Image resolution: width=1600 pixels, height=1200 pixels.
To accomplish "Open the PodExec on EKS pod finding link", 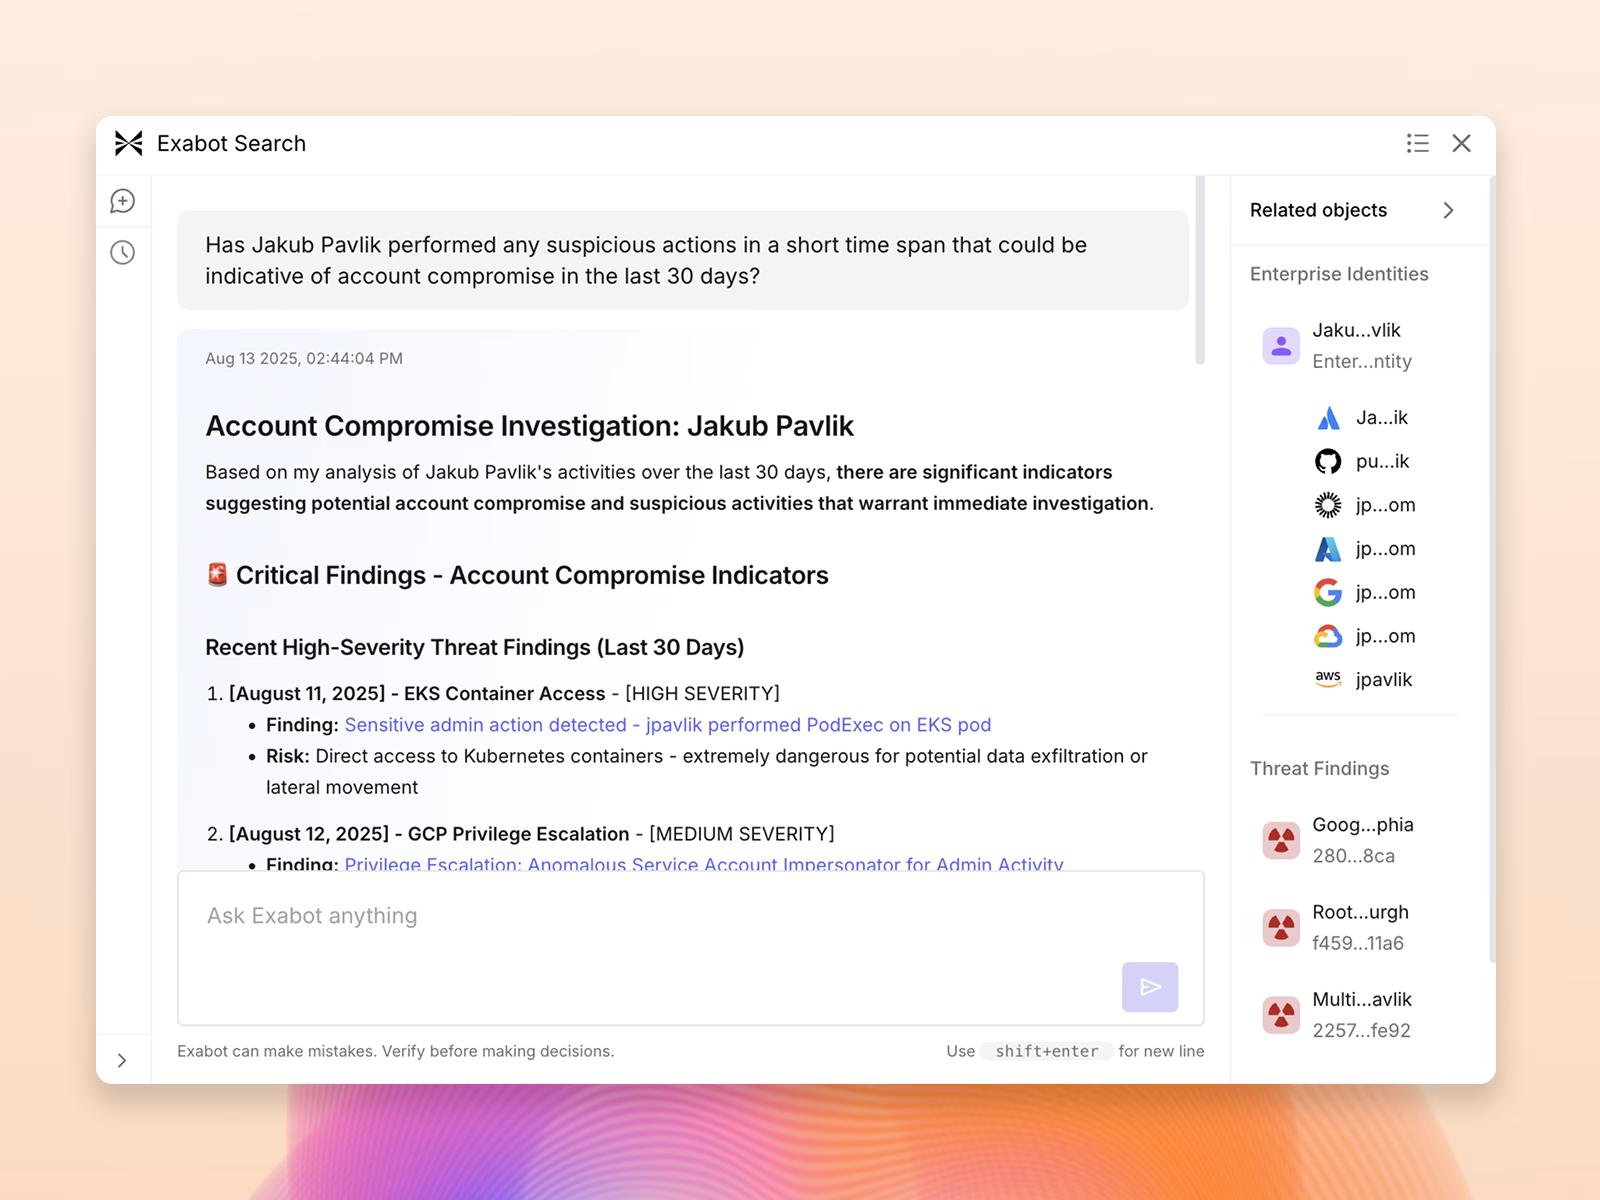I will (668, 725).
